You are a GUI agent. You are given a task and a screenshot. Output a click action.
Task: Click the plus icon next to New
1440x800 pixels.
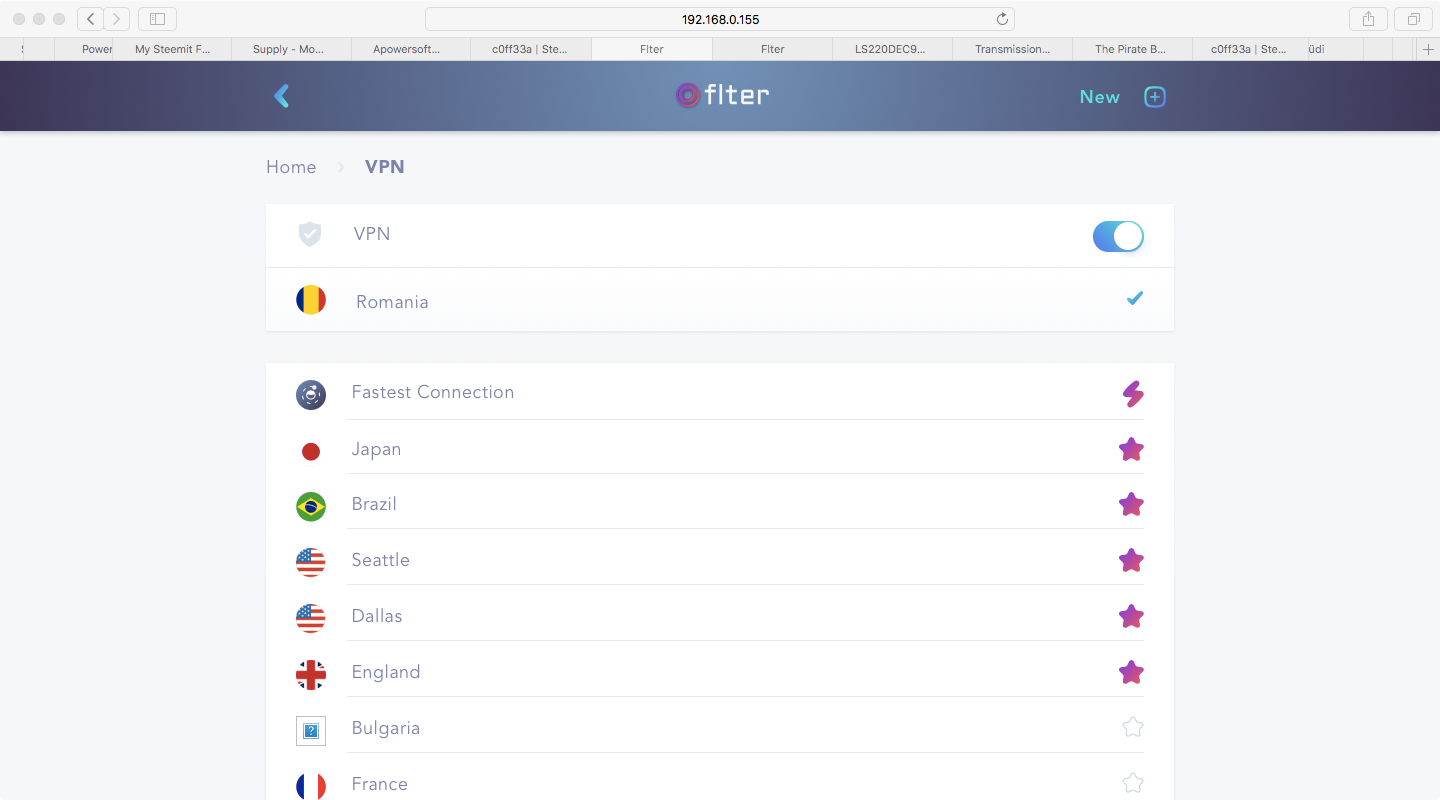click(1155, 97)
